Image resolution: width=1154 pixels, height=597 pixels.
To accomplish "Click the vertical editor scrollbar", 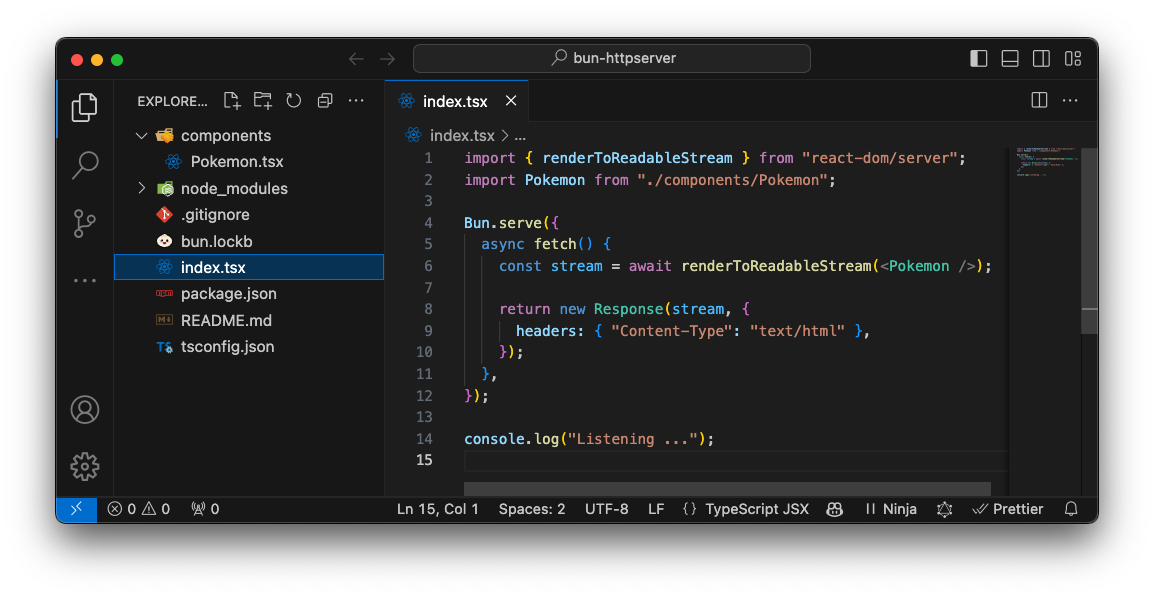I will tap(1089, 241).
